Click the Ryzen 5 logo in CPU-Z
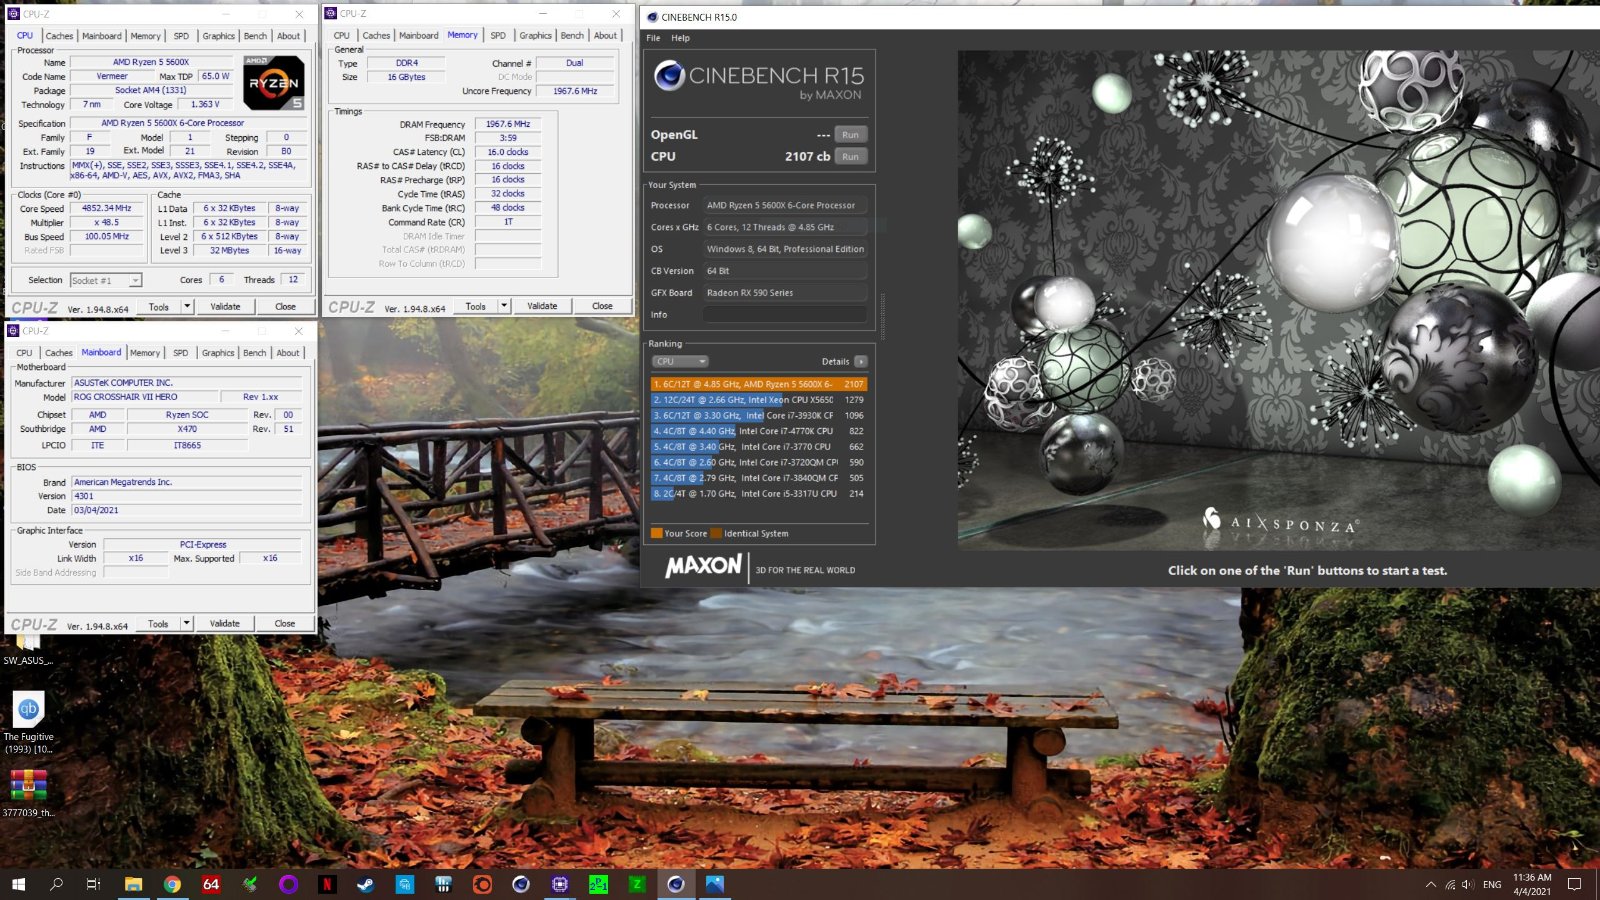This screenshot has height=900, width=1600. pos(274,83)
